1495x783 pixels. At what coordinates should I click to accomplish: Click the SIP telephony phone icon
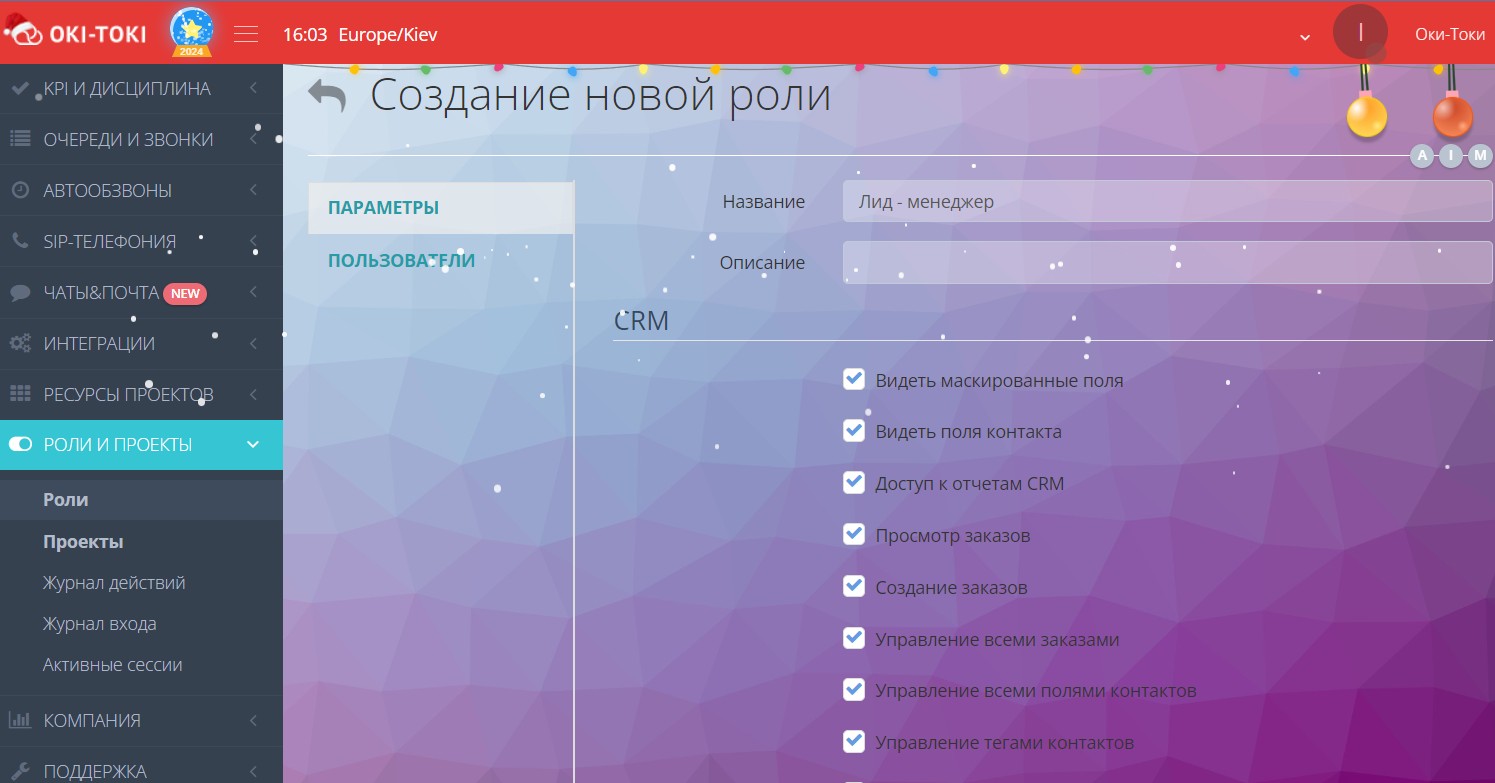click(19, 241)
